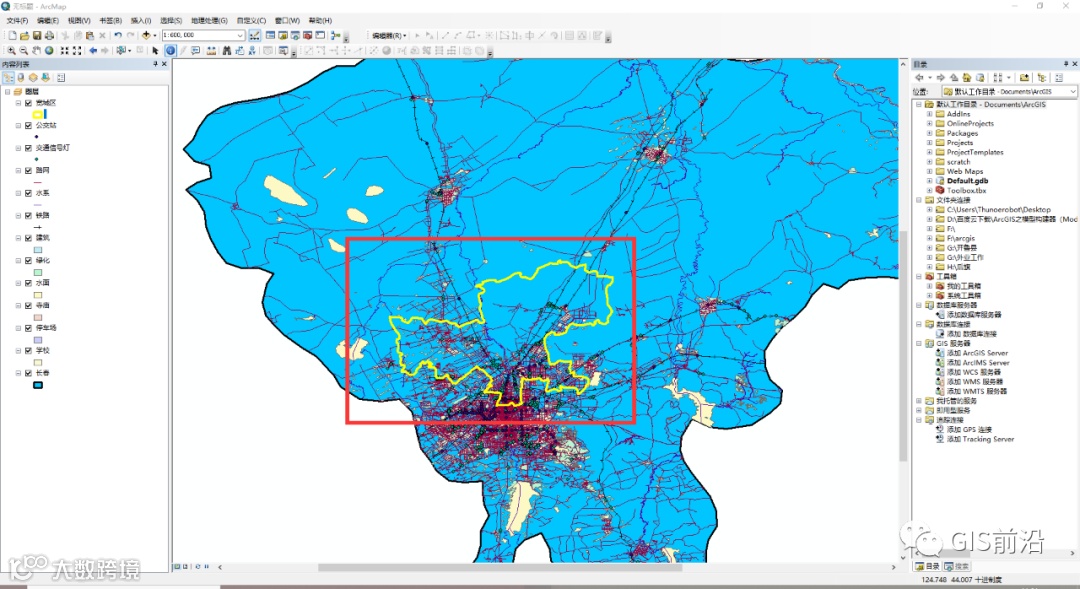
Task: Select the Pan hand tool
Action: (x=37, y=50)
